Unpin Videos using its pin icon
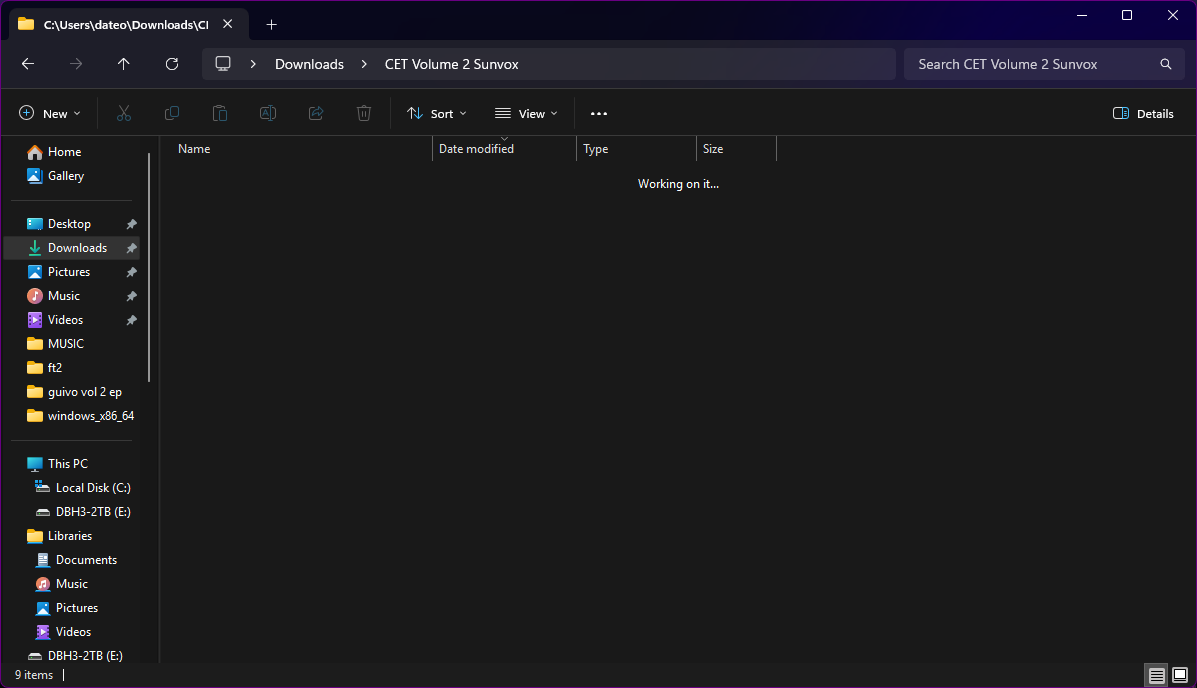This screenshot has width=1197, height=688. click(131, 320)
